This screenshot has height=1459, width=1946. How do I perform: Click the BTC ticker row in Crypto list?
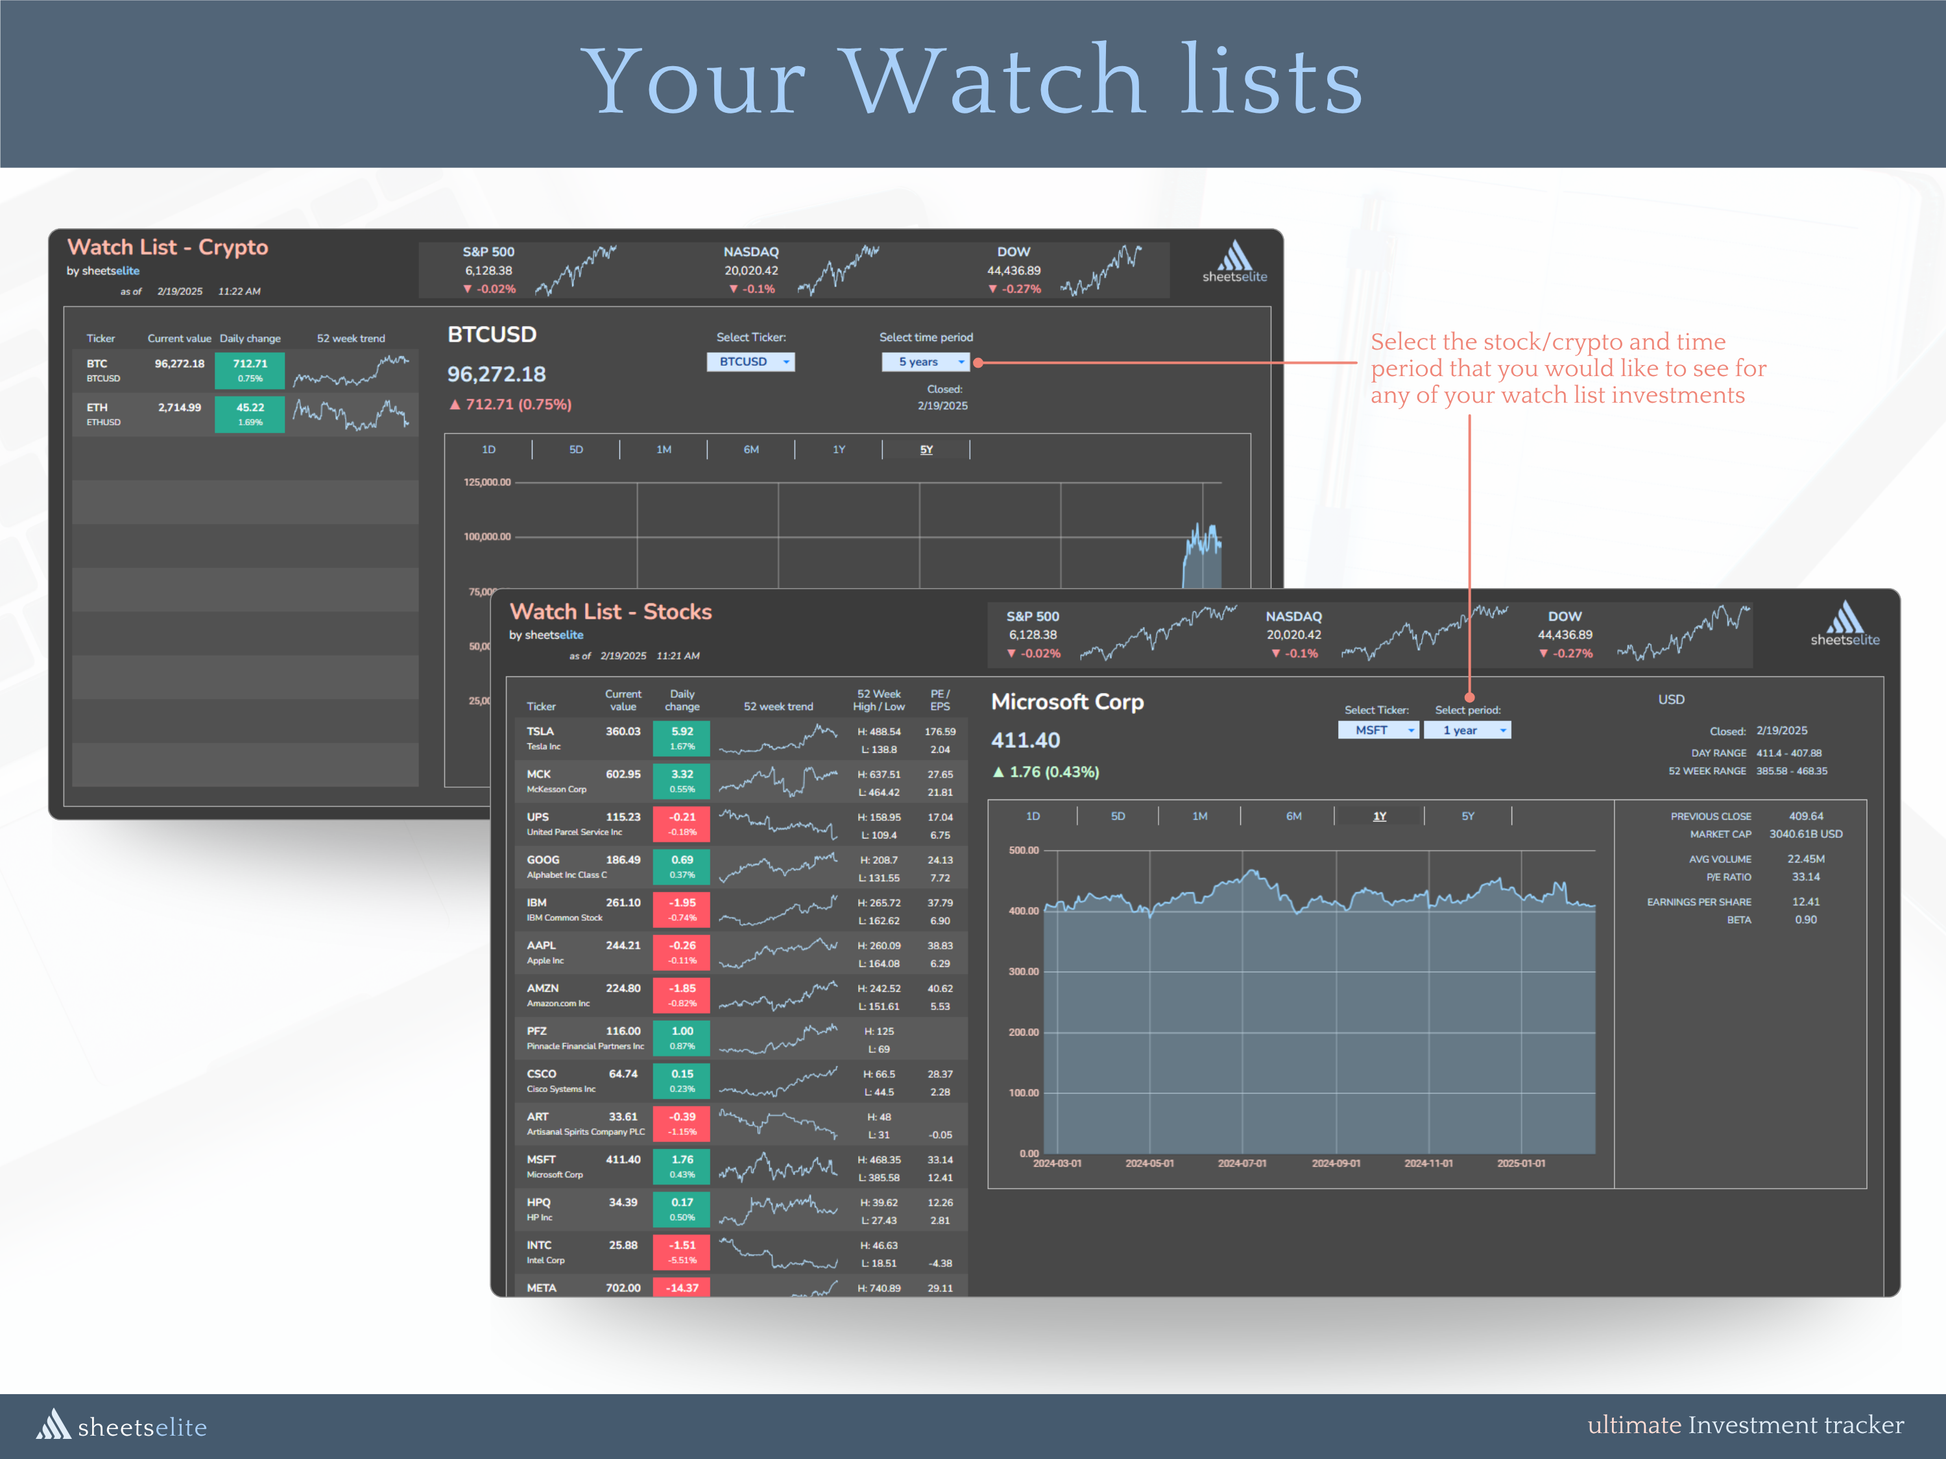pos(244,370)
